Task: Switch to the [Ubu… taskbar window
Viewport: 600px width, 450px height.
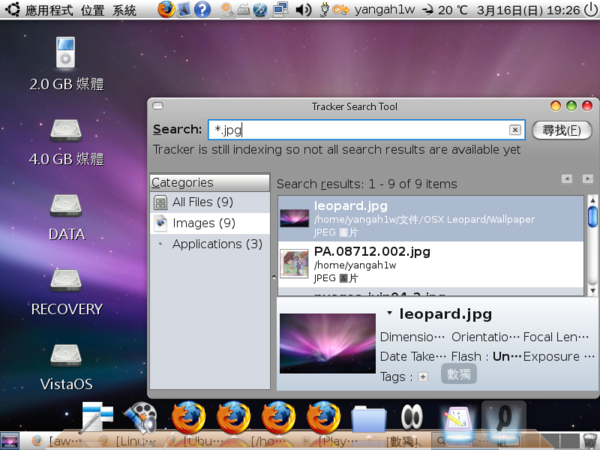Action: [195, 442]
